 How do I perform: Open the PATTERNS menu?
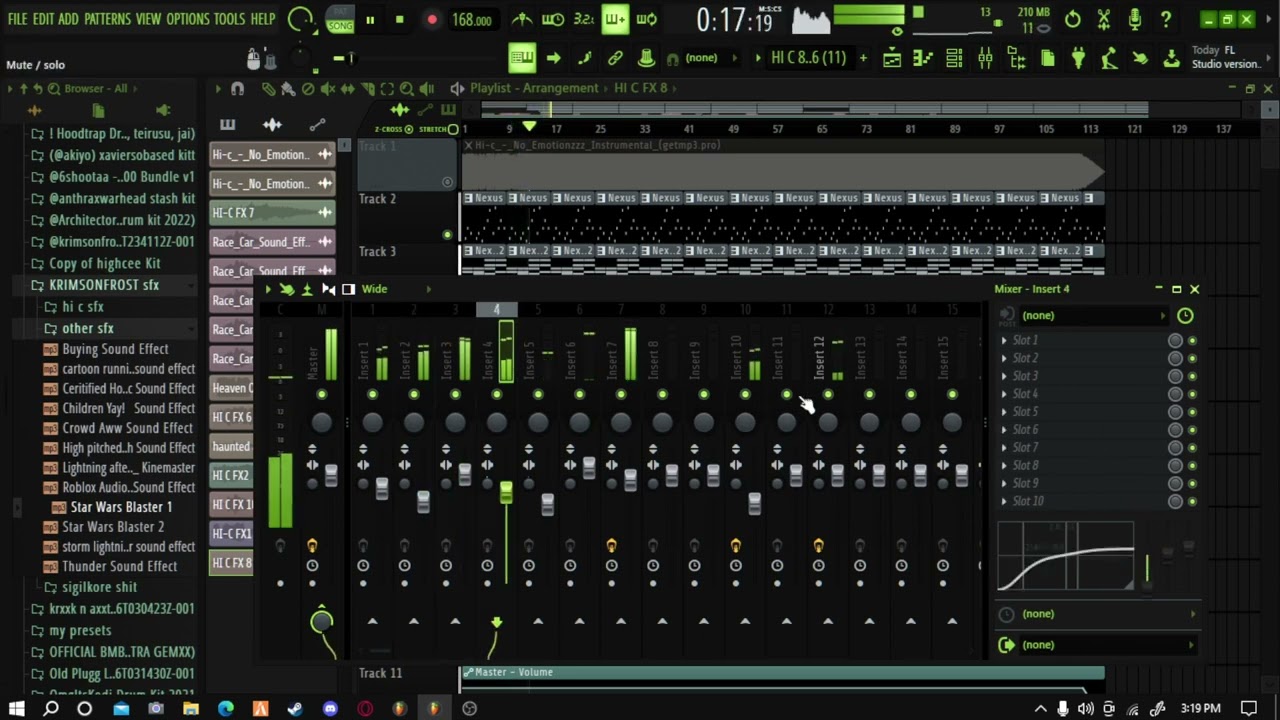tap(107, 19)
